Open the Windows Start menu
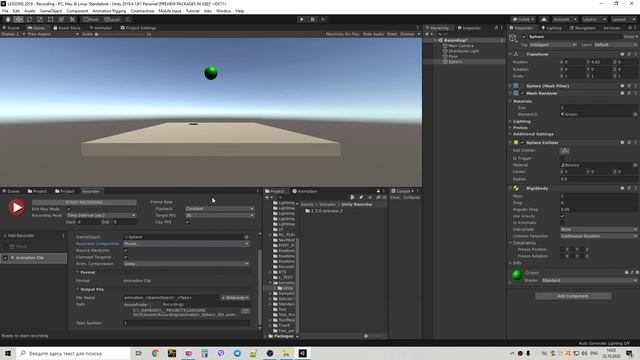Image resolution: width=640 pixels, height=360 pixels. pyautogui.click(x=8, y=353)
